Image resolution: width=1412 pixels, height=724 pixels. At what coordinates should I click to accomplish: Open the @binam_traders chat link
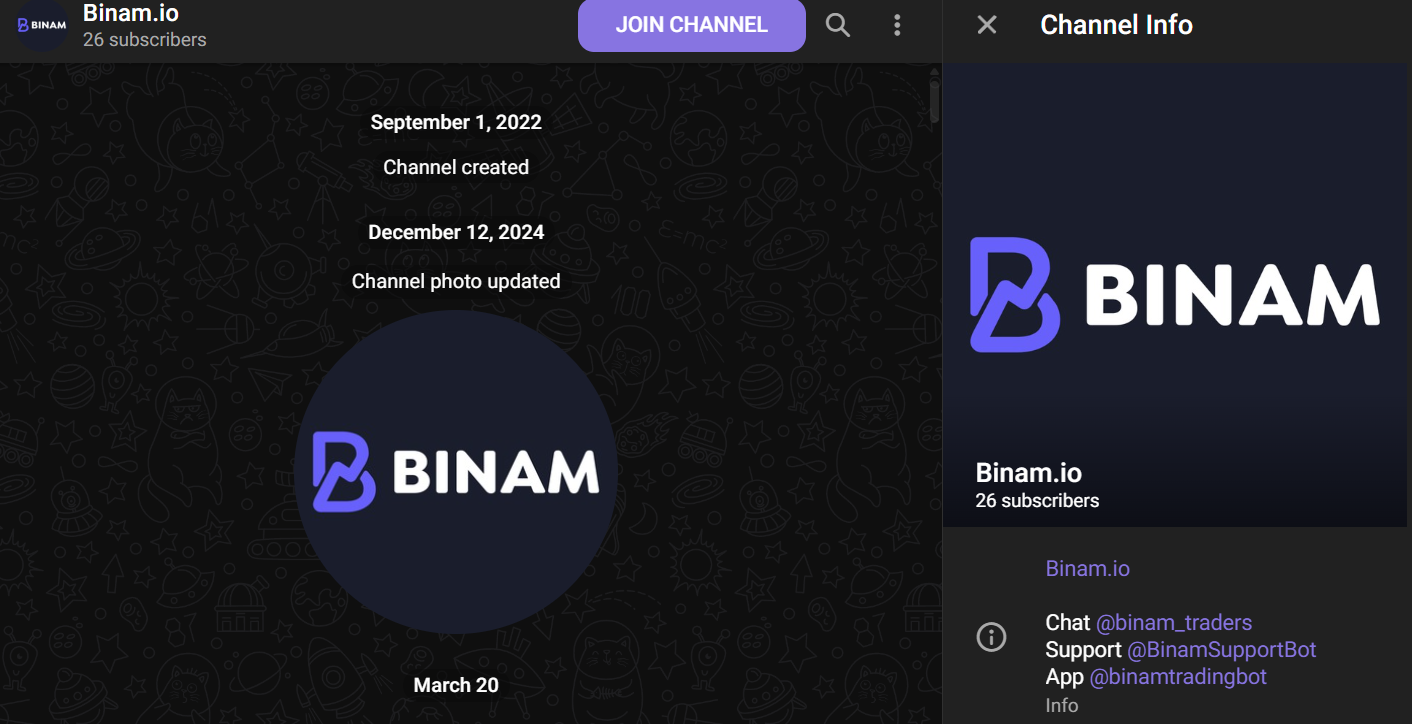pos(1174,623)
